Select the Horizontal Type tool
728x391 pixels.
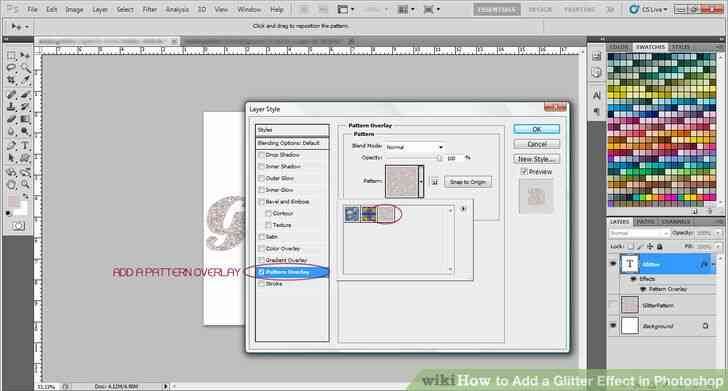(25, 146)
